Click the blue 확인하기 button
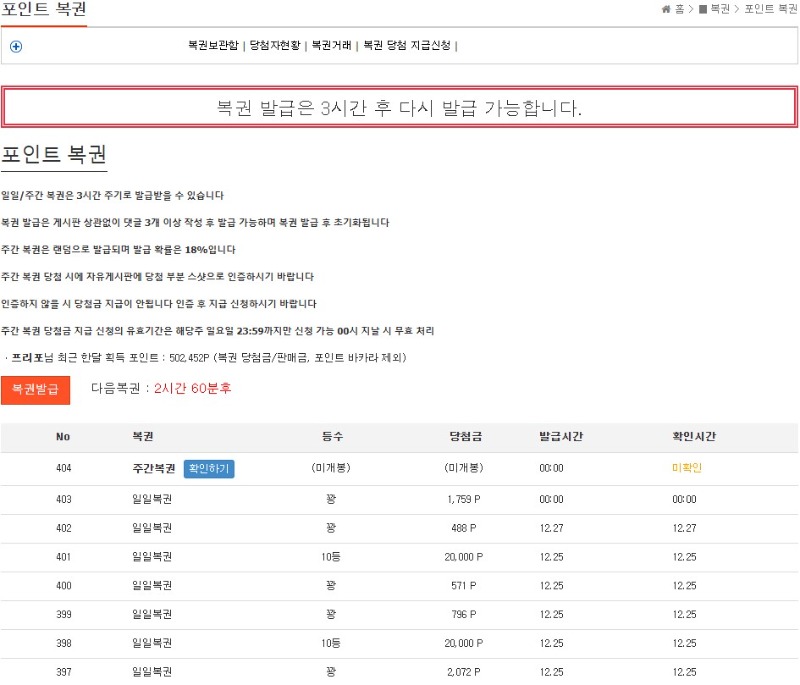 click(209, 468)
